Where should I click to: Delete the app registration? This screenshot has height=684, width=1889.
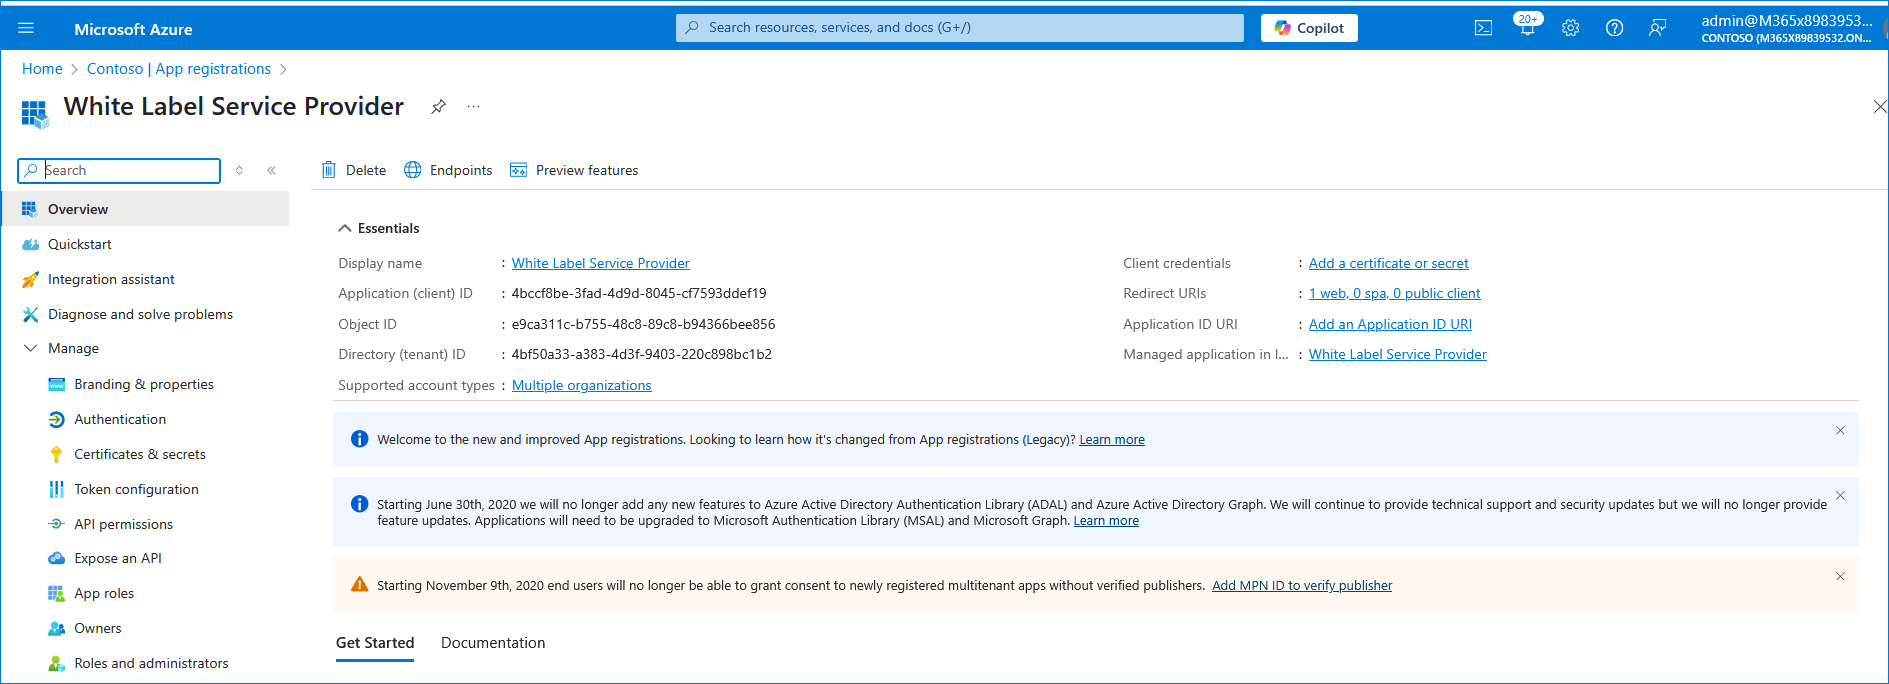click(x=354, y=170)
